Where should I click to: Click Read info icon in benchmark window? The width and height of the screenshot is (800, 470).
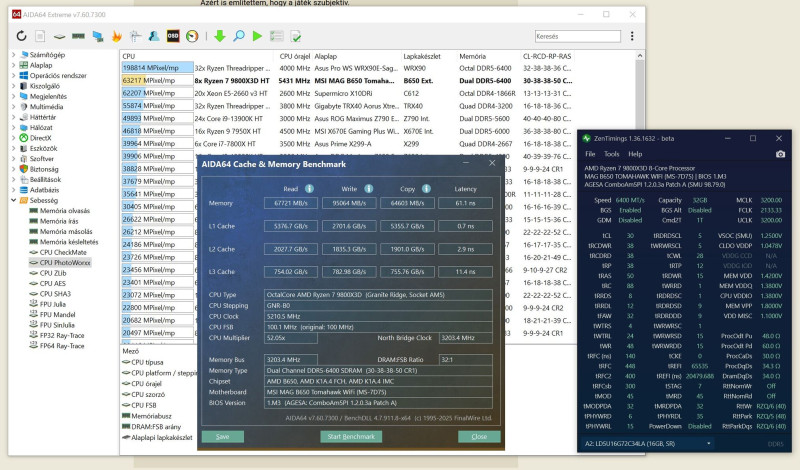click(x=309, y=189)
